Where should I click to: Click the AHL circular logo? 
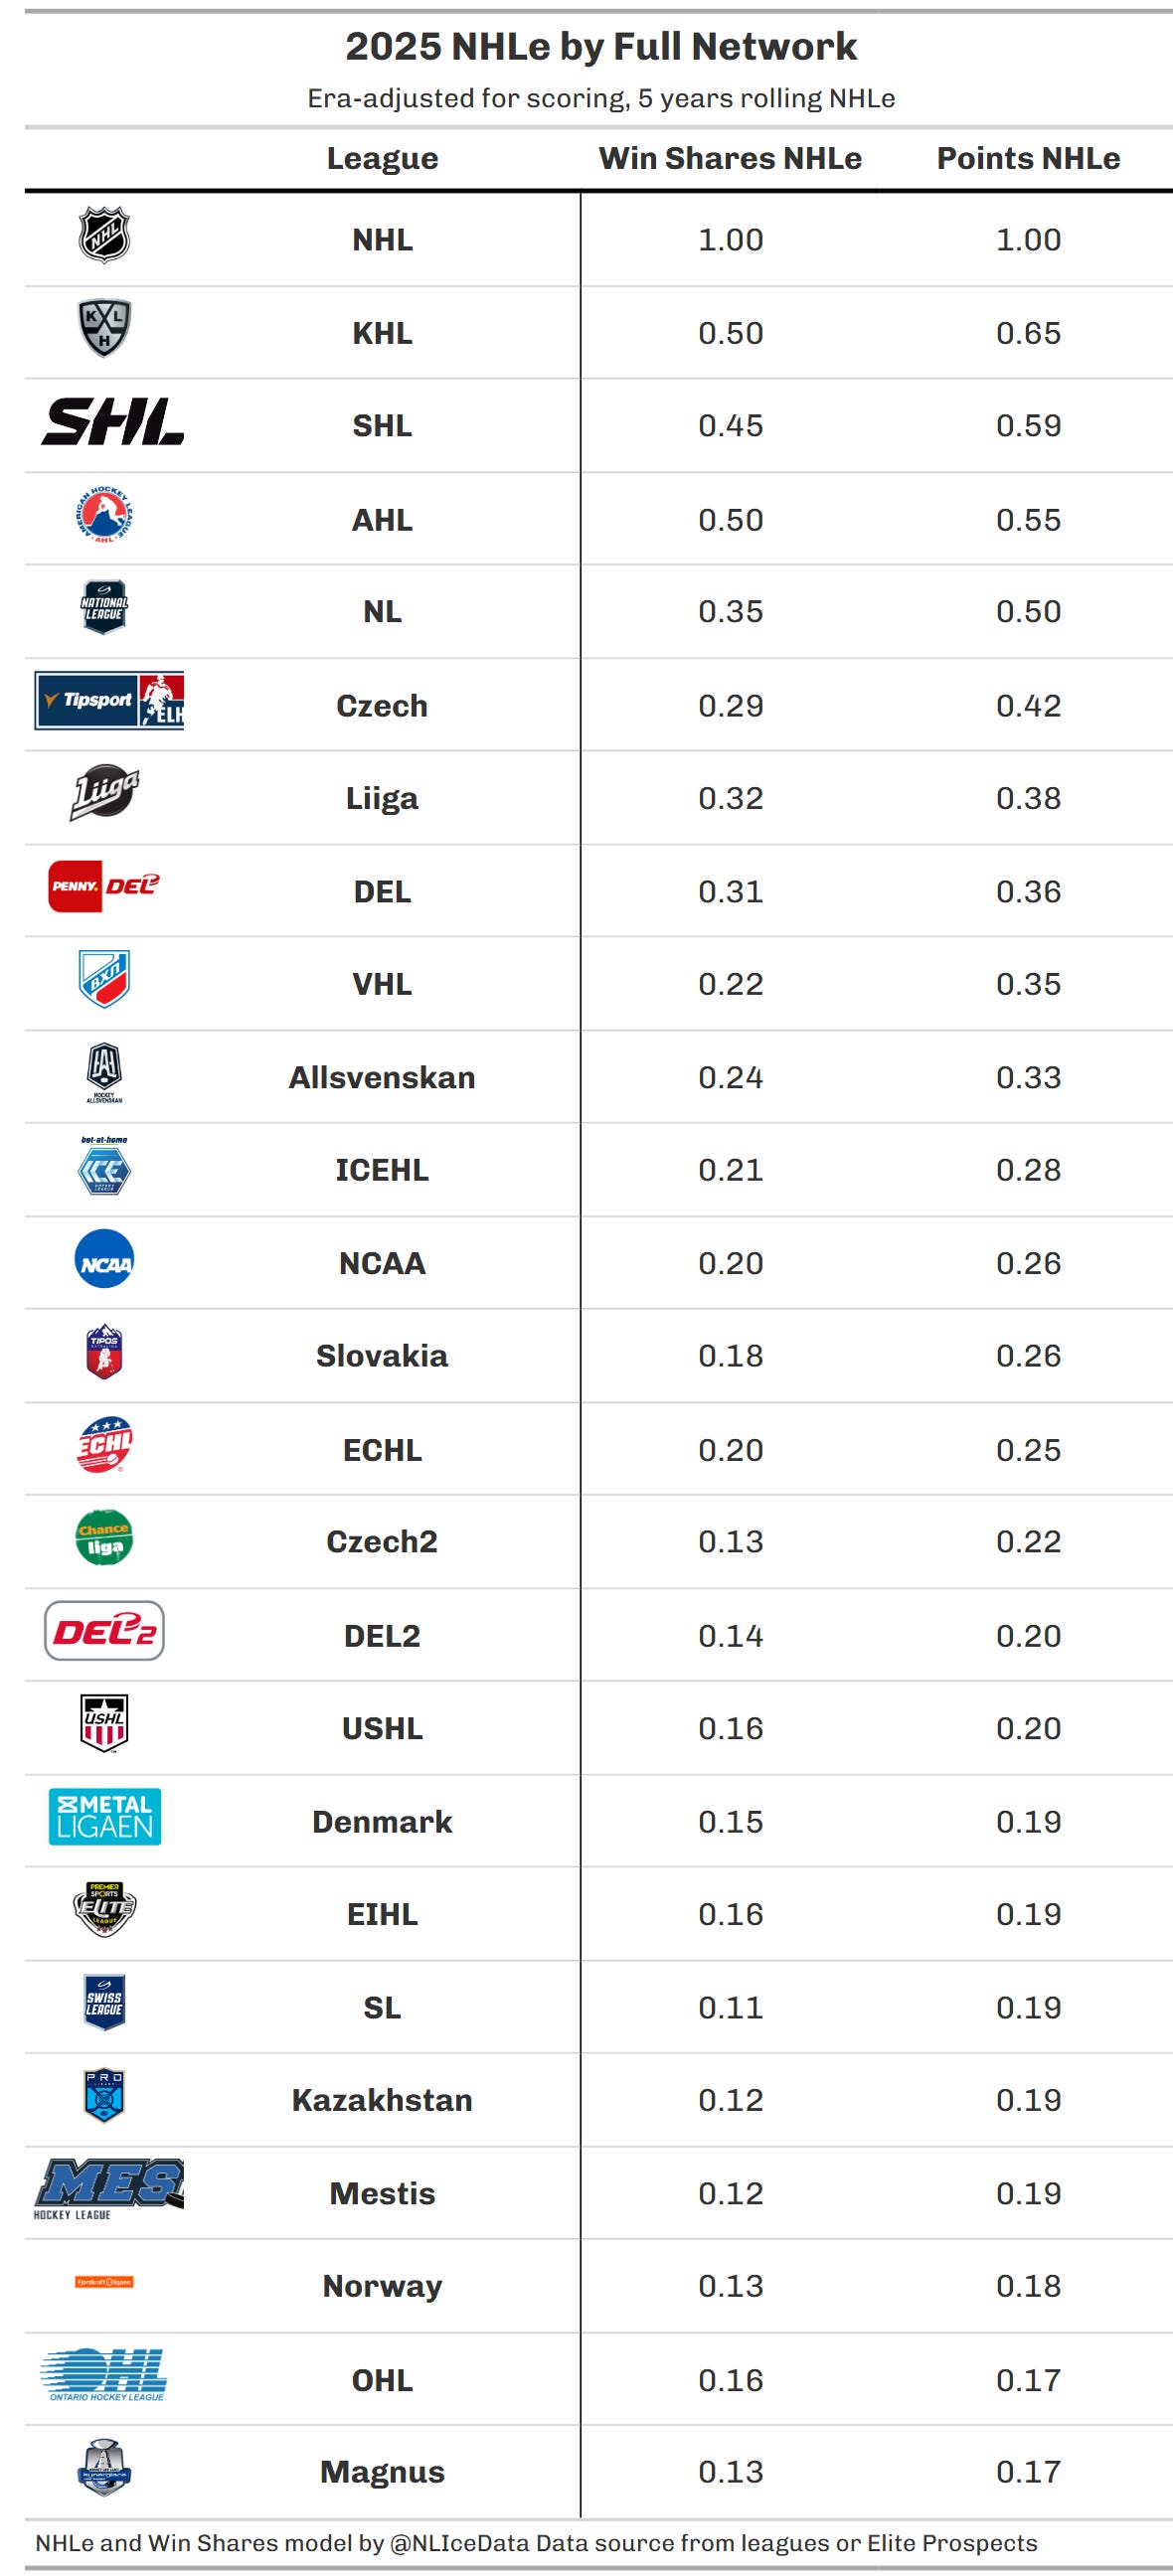[x=104, y=515]
